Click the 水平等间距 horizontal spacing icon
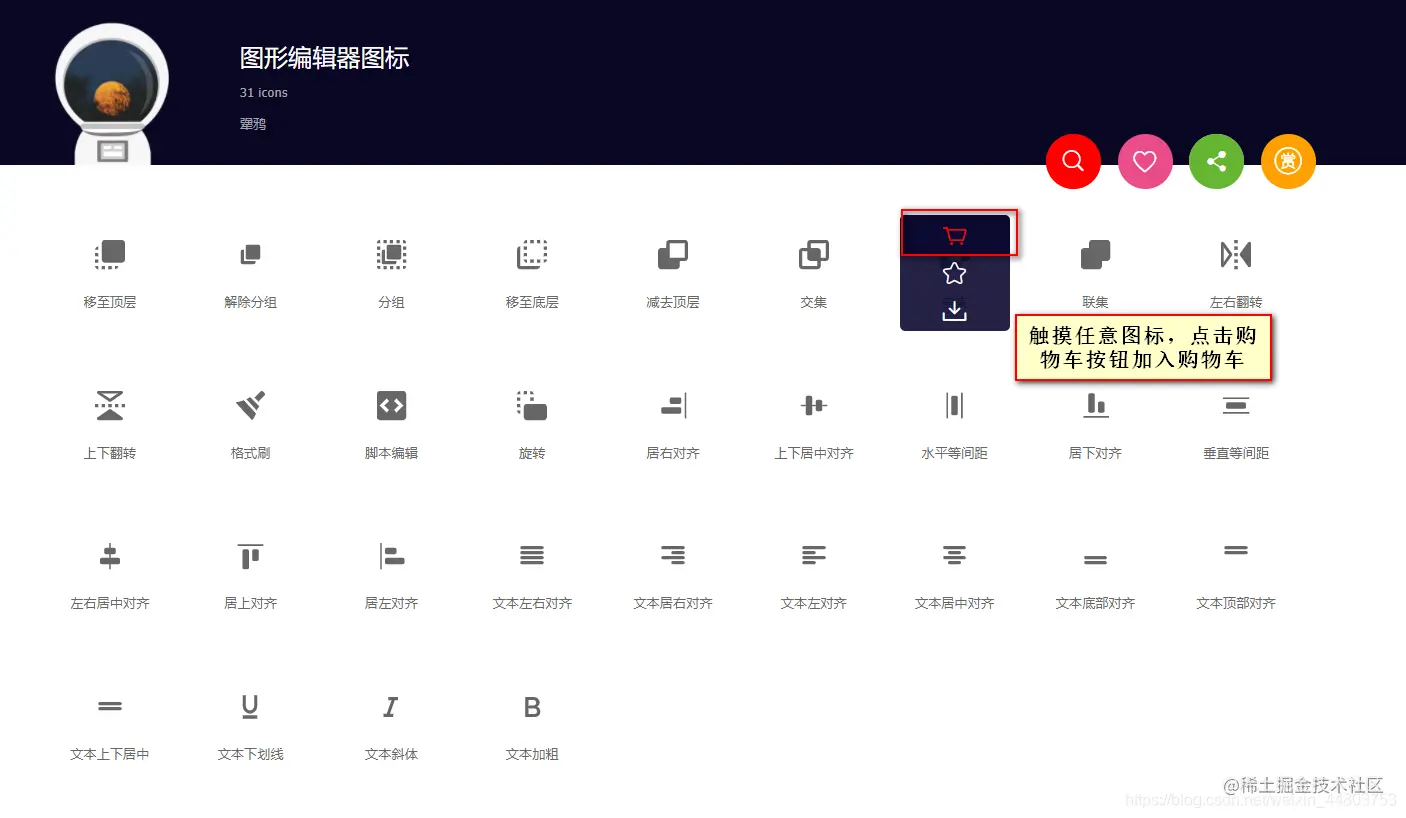This screenshot has height=818, width=1406. (954, 405)
